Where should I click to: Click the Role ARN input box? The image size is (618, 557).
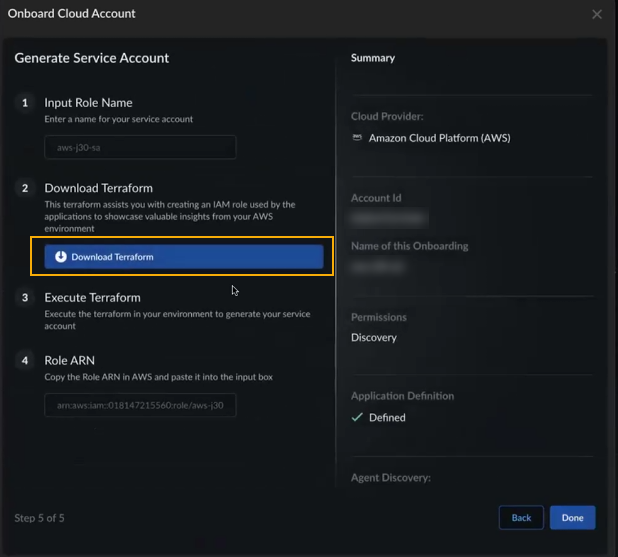click(140, 406)
